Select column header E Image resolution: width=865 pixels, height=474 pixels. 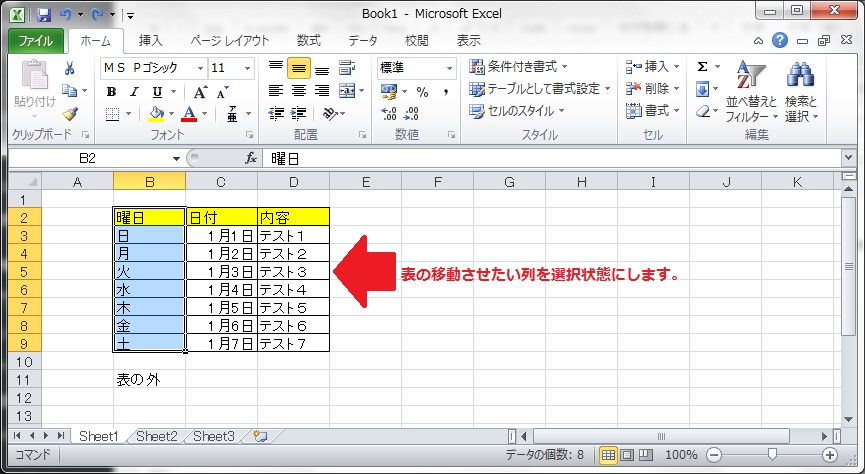click(x=366, y=182)
